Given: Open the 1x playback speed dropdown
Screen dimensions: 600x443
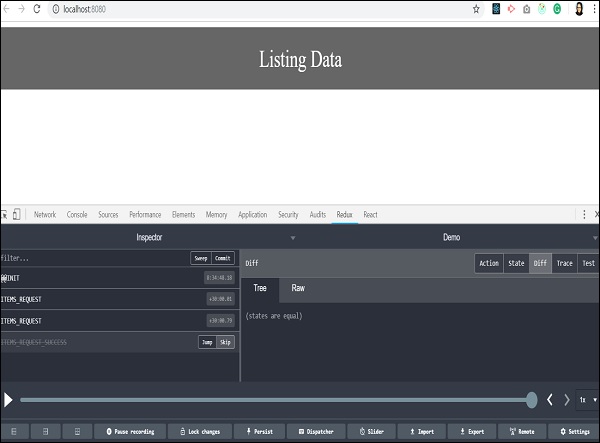Looking at the screenshot, I should pyautogui.click(x=587, y=400).
